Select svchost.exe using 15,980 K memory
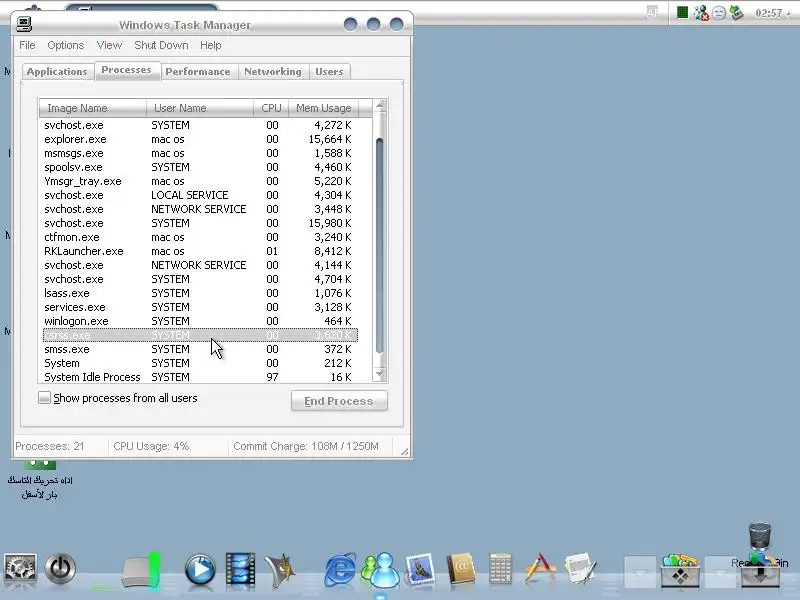The height and width of the screenshot is (600, 800). (201, 223)
